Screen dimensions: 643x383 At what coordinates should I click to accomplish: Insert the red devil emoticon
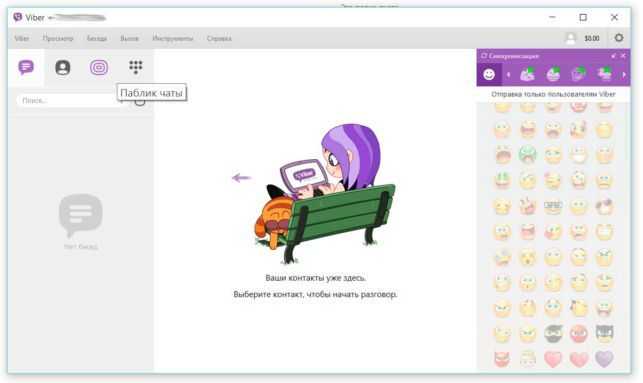pyautogui.click(x=502, y=359)
